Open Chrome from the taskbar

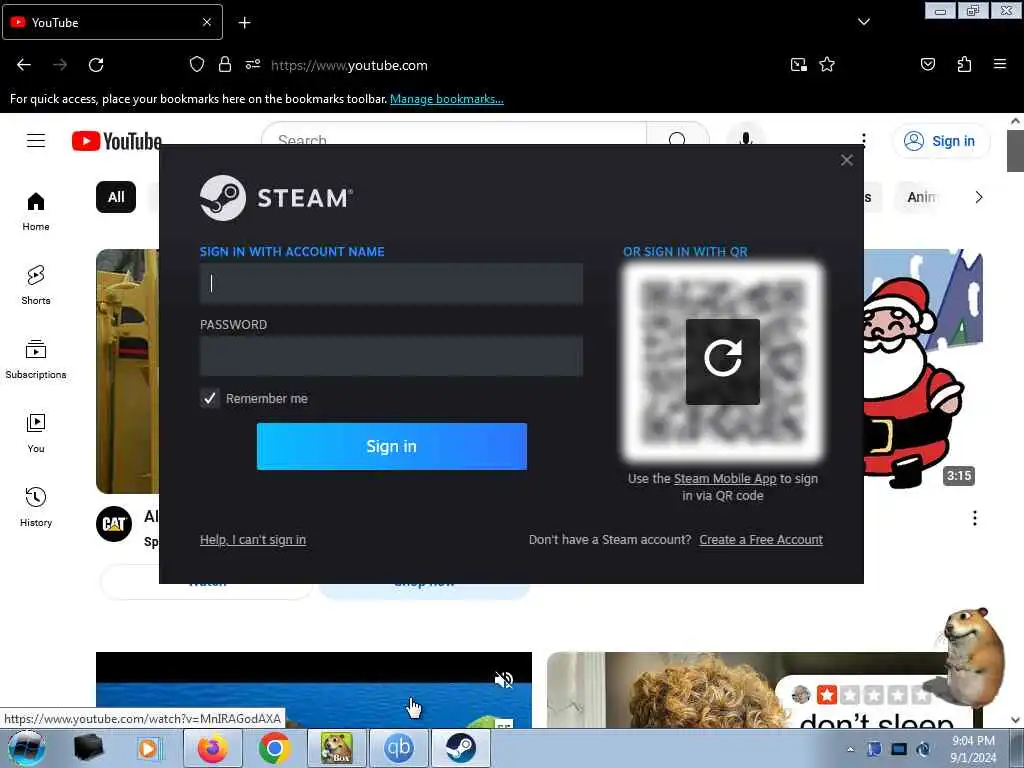[x=274, y=748]
